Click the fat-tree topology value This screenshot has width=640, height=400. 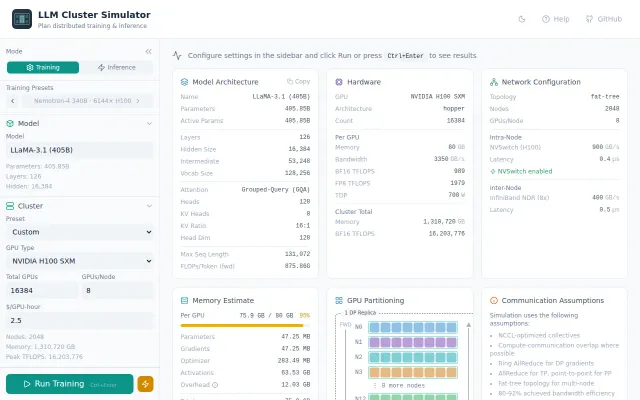point(605,96)
